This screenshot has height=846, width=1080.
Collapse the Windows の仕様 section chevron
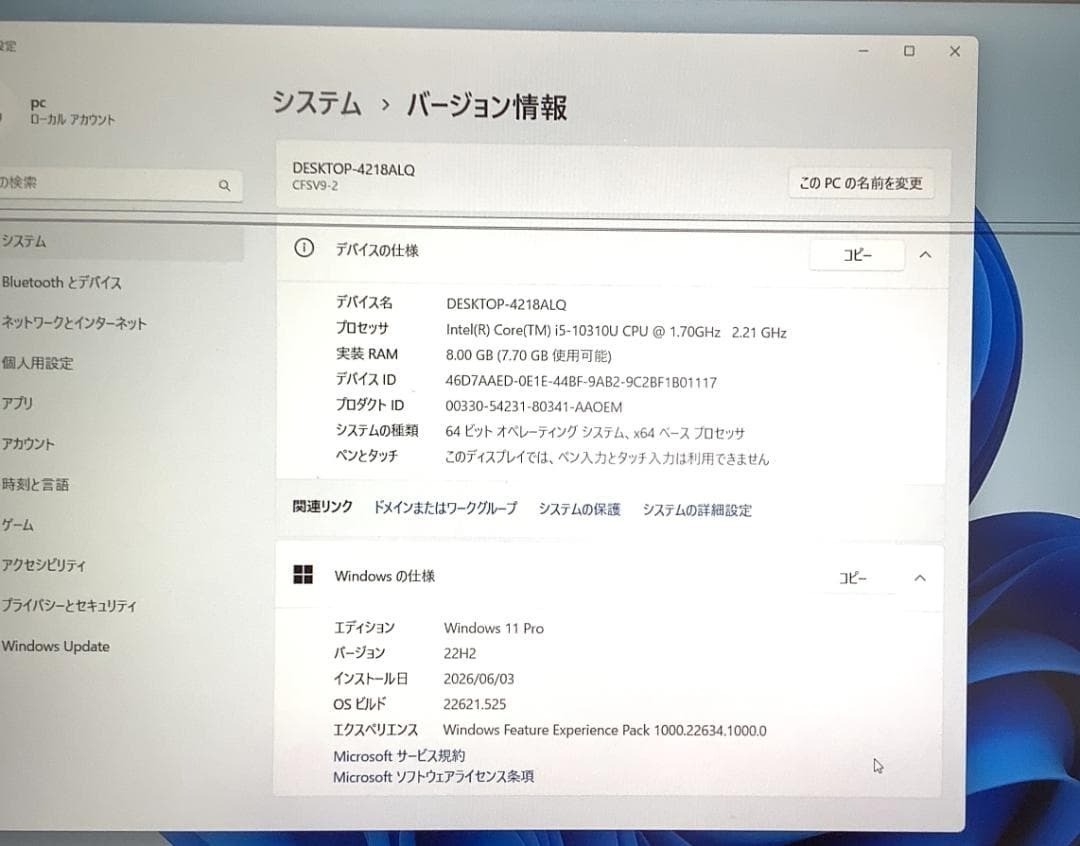(920, 577)
